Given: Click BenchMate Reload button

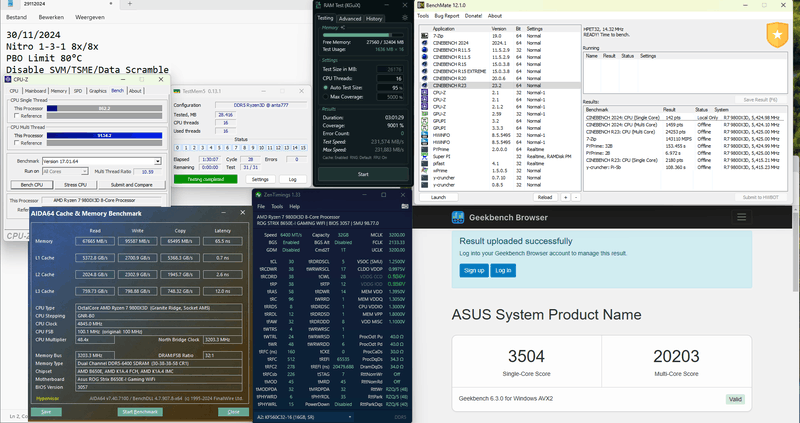Looking at the screenshot, I should coord(545,197).
